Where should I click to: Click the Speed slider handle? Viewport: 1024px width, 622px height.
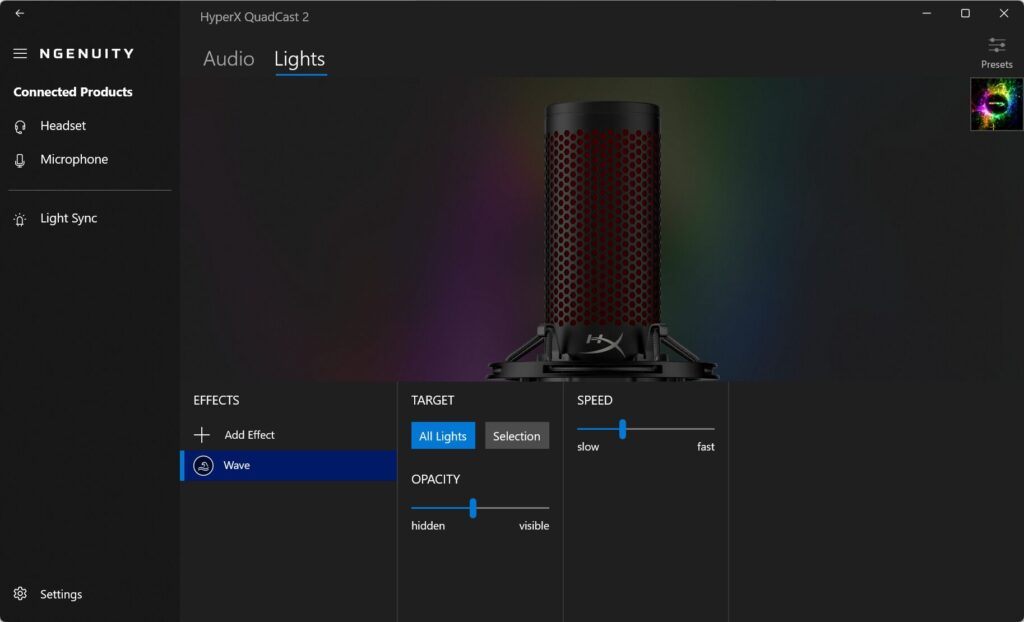pos(622,429)
